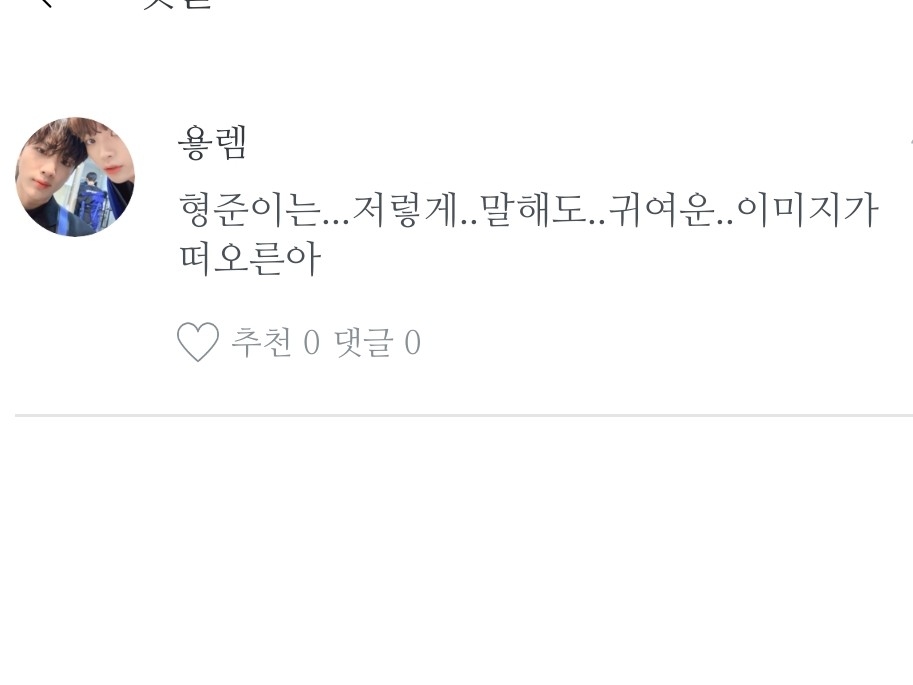Select the cut-off page title at top
Viewport: 913px width, 685px height.
(x=176, y=3)
